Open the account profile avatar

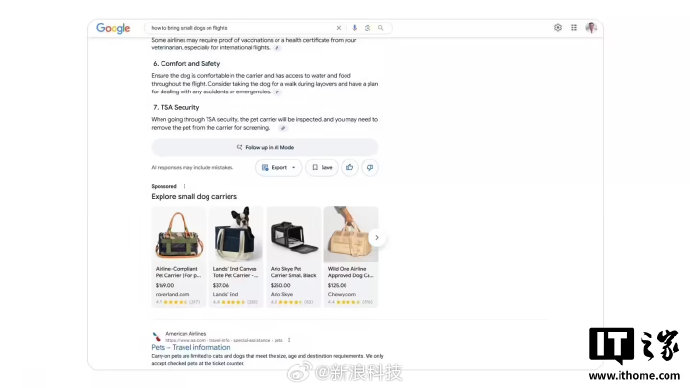click(x=591, y=28)
